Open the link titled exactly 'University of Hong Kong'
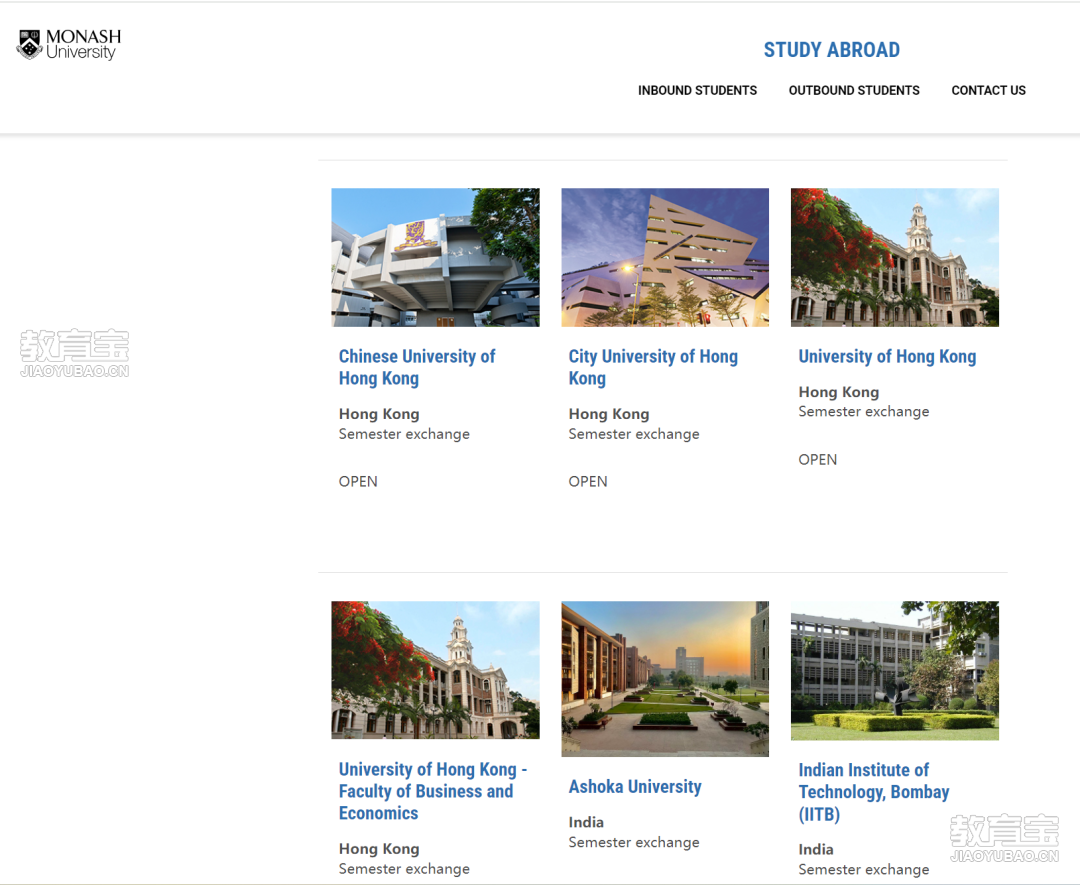The height and width of the screenshot is (885, 1080). tap(887, 356)
